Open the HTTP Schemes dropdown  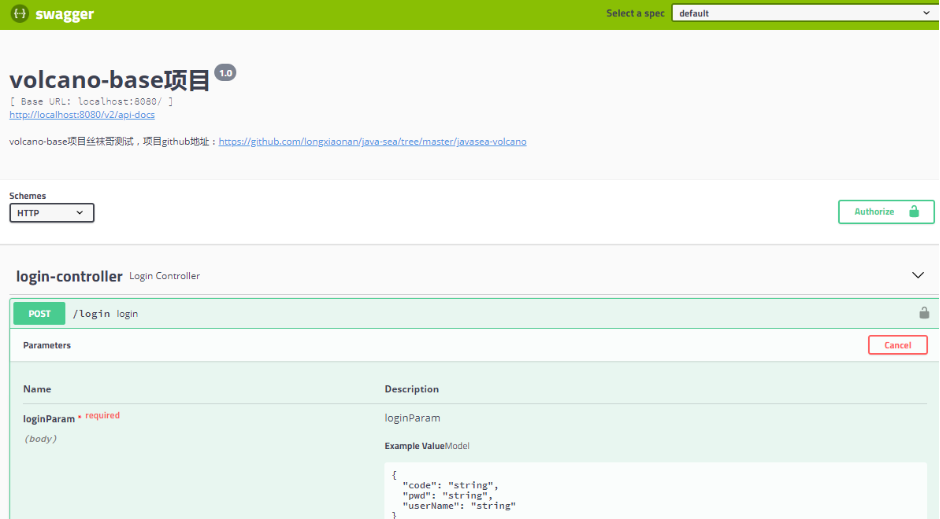coord(52,213)
